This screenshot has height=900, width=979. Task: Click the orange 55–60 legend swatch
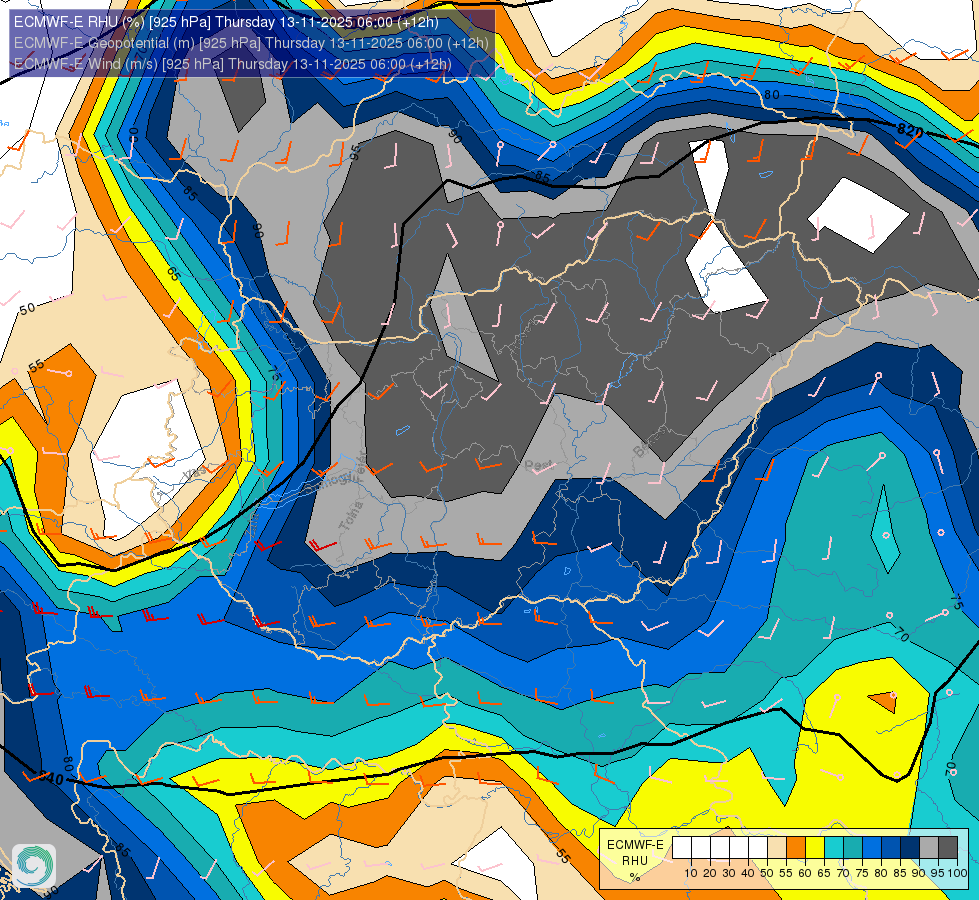coord(795,848)
